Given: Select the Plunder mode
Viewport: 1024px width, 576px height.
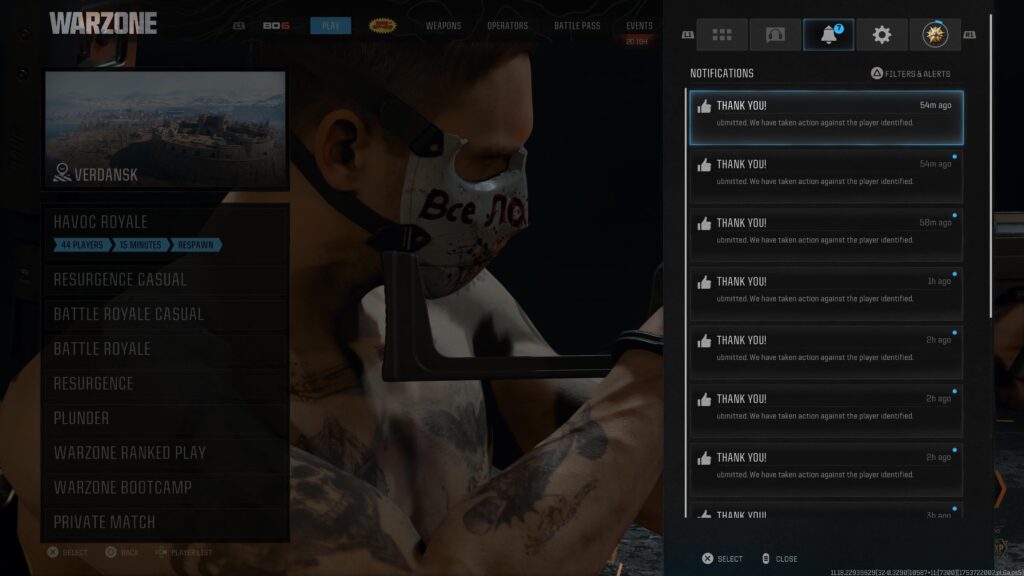Looking at the screenshot, I should point(166,418).
